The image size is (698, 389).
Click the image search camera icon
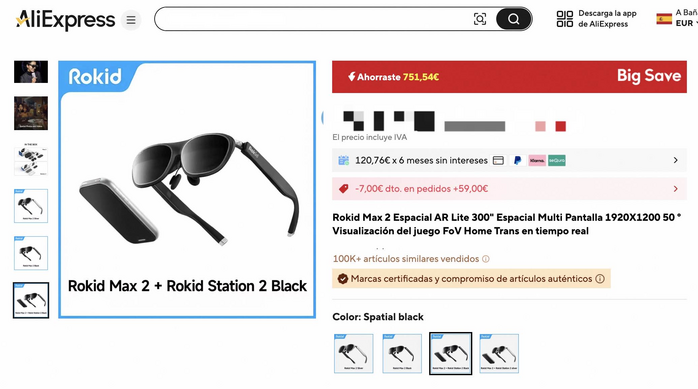[479, 19]
